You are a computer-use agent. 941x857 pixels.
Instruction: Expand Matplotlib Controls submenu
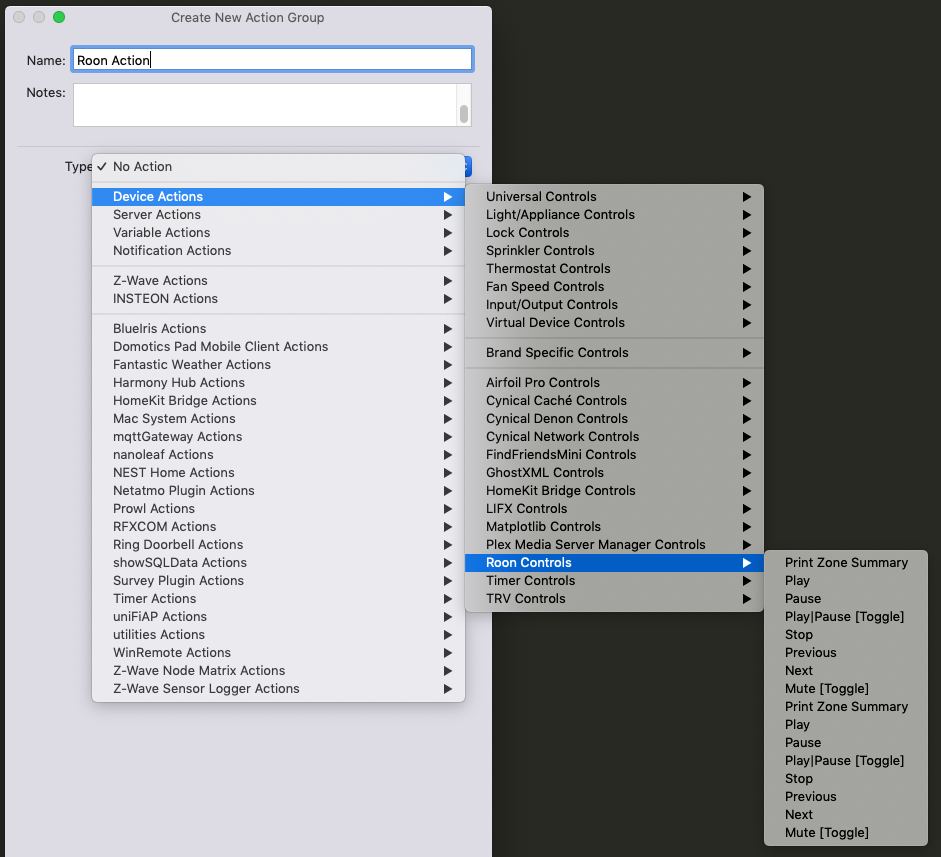pyautogui.click(x=615, y=527)
